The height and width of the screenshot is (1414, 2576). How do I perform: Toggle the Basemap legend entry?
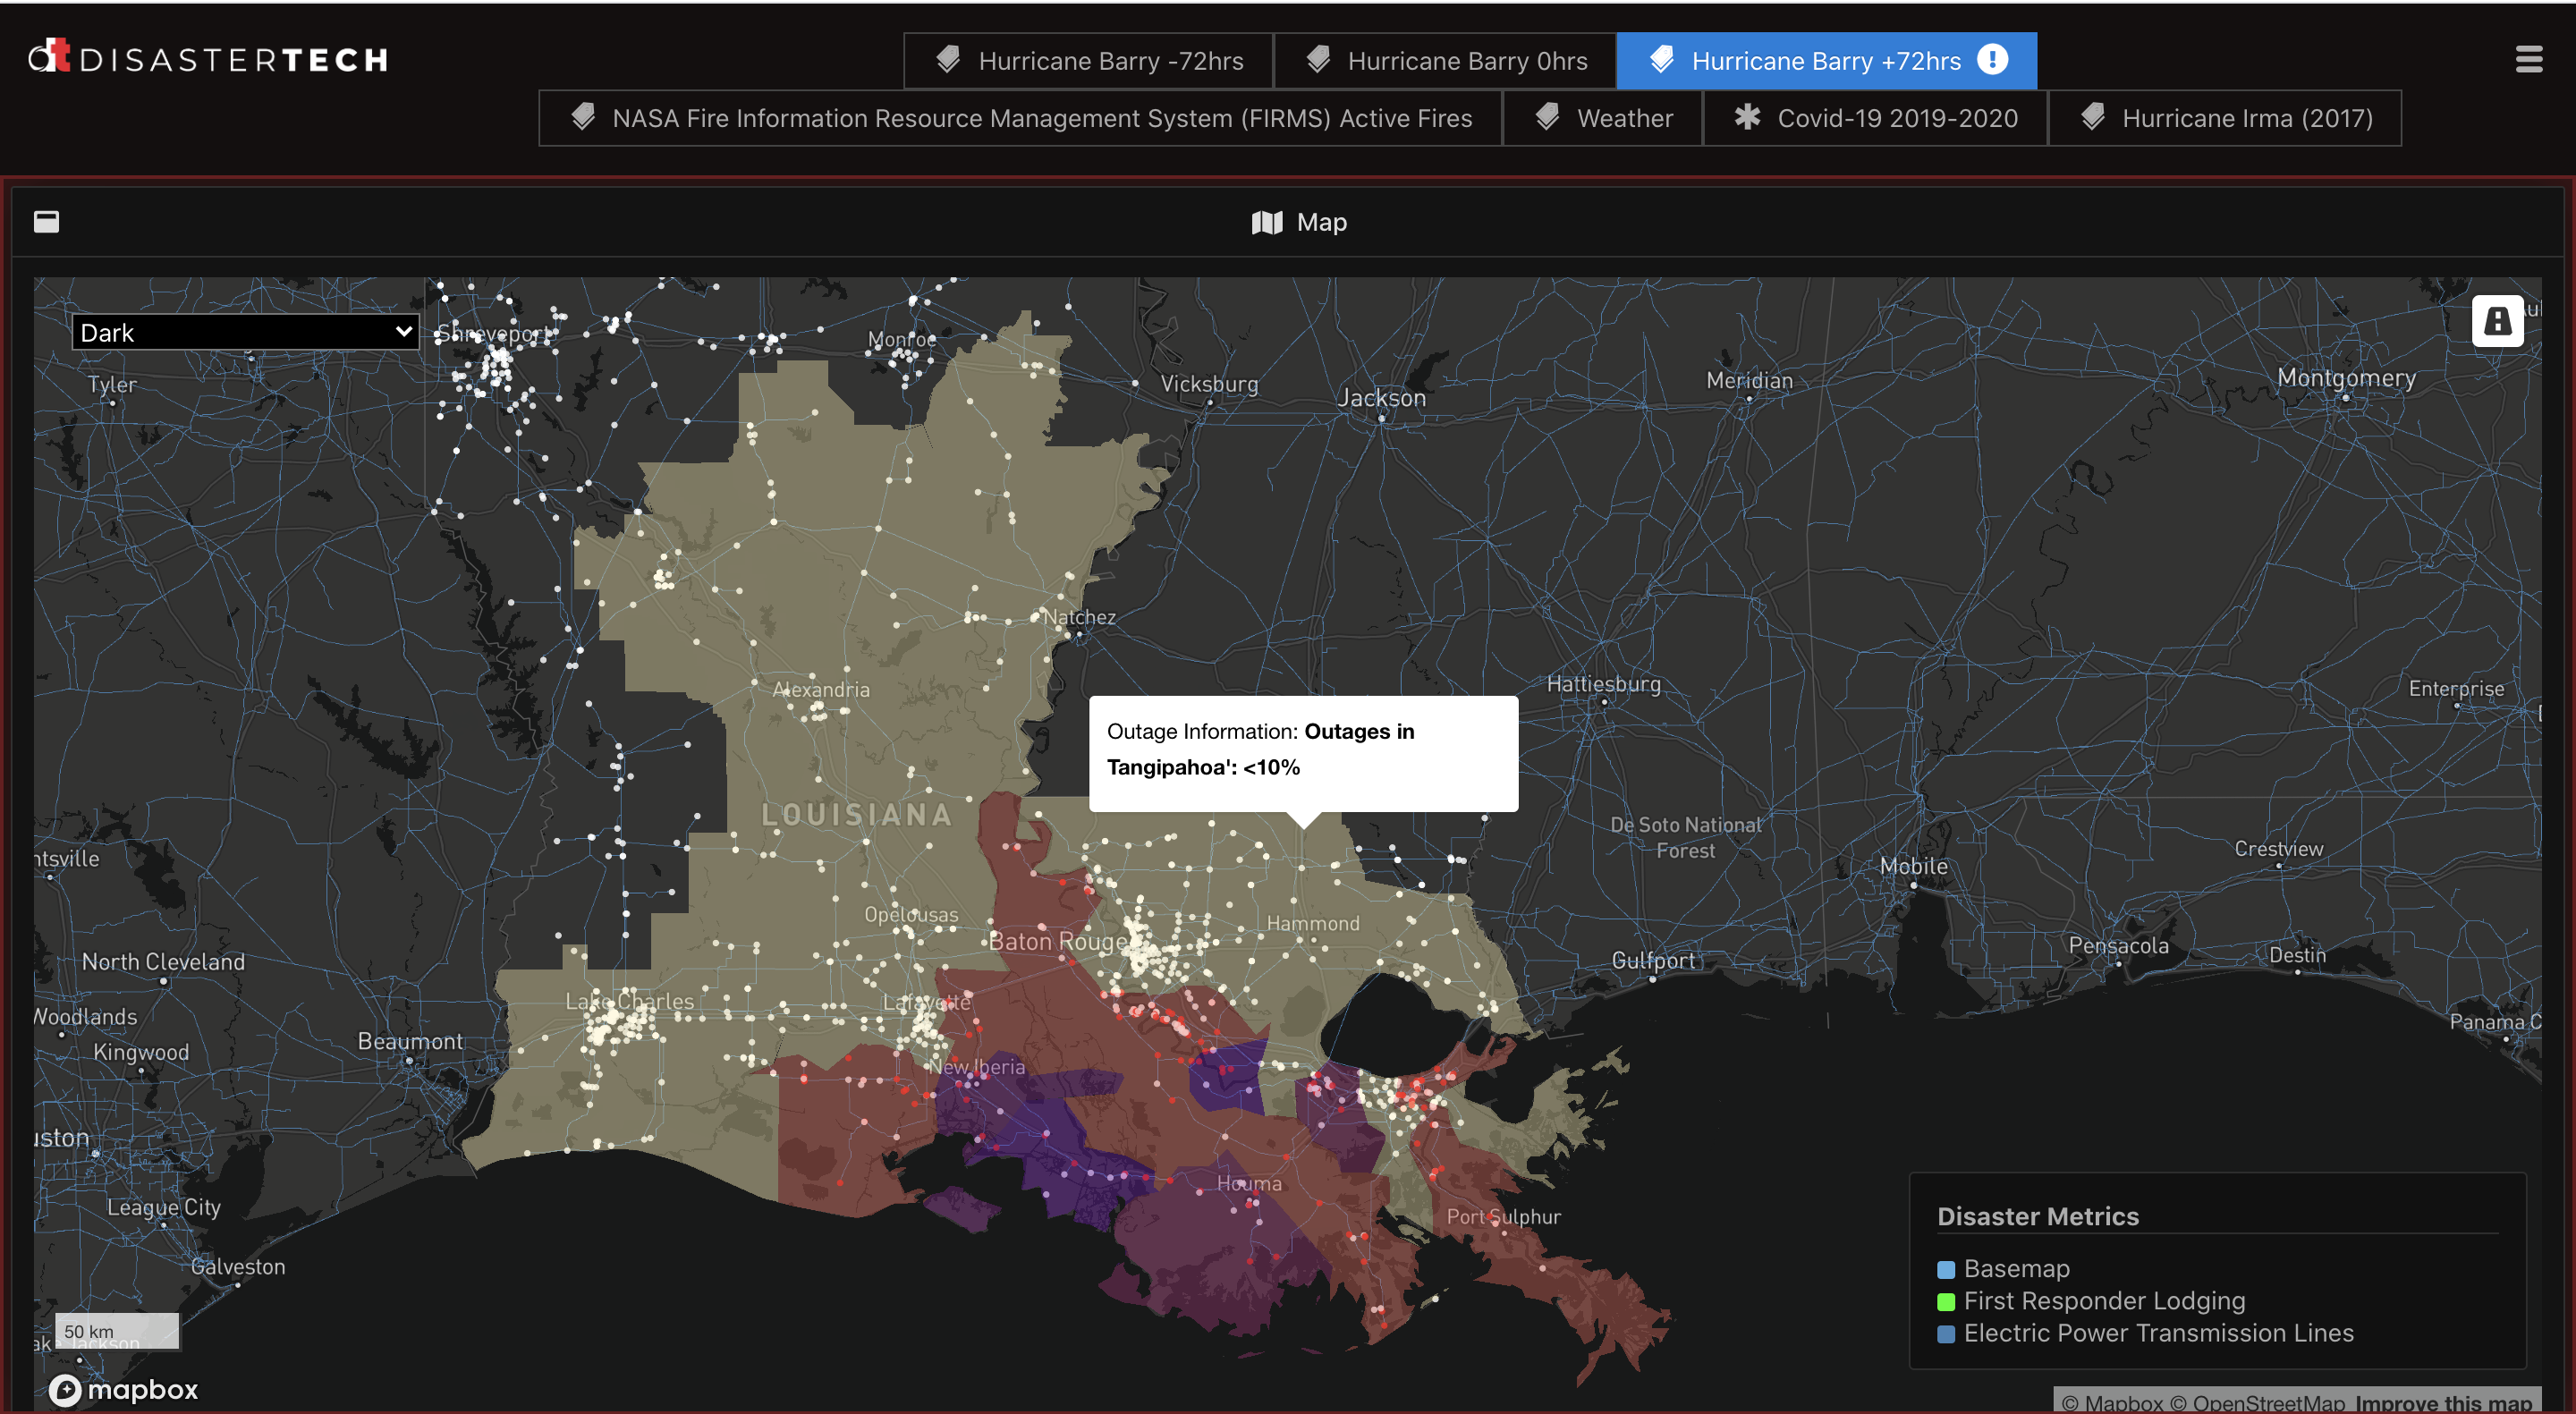[2016, 1268]
